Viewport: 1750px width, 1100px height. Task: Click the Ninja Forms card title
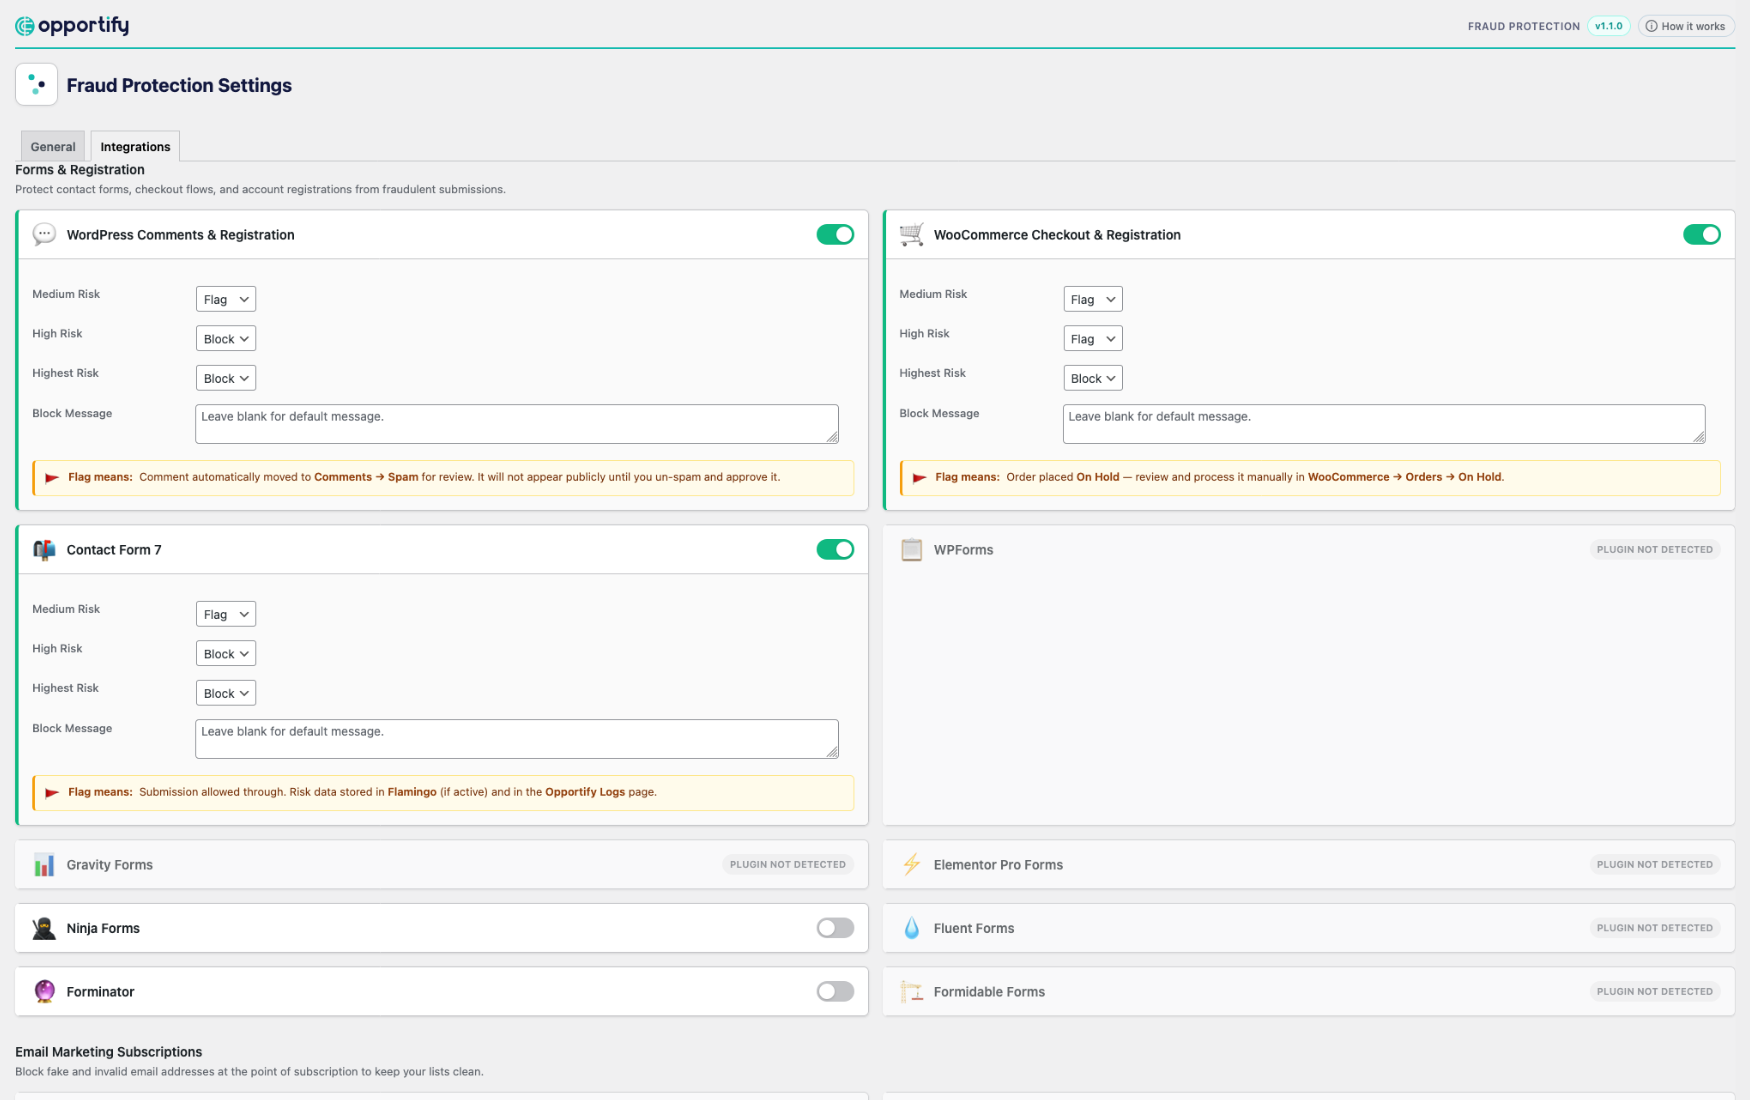point(103,928)
